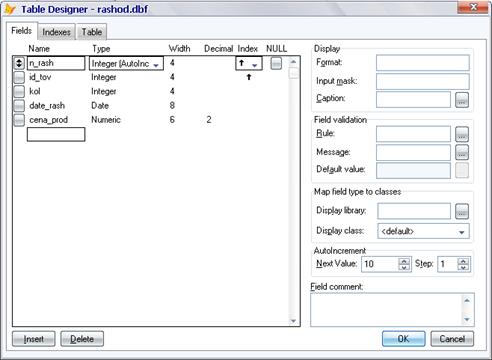492x360 pixels.
Task: Open the Message expression builder button
Action: 462,152
